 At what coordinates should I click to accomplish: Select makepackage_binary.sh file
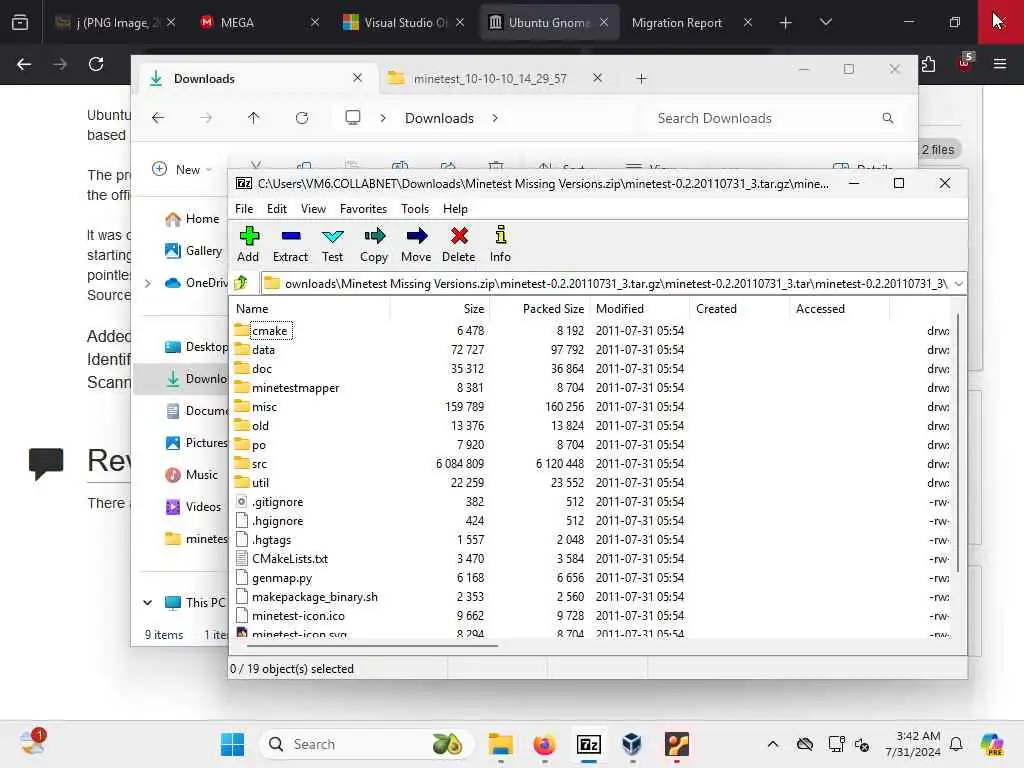[x=315, y=597]
